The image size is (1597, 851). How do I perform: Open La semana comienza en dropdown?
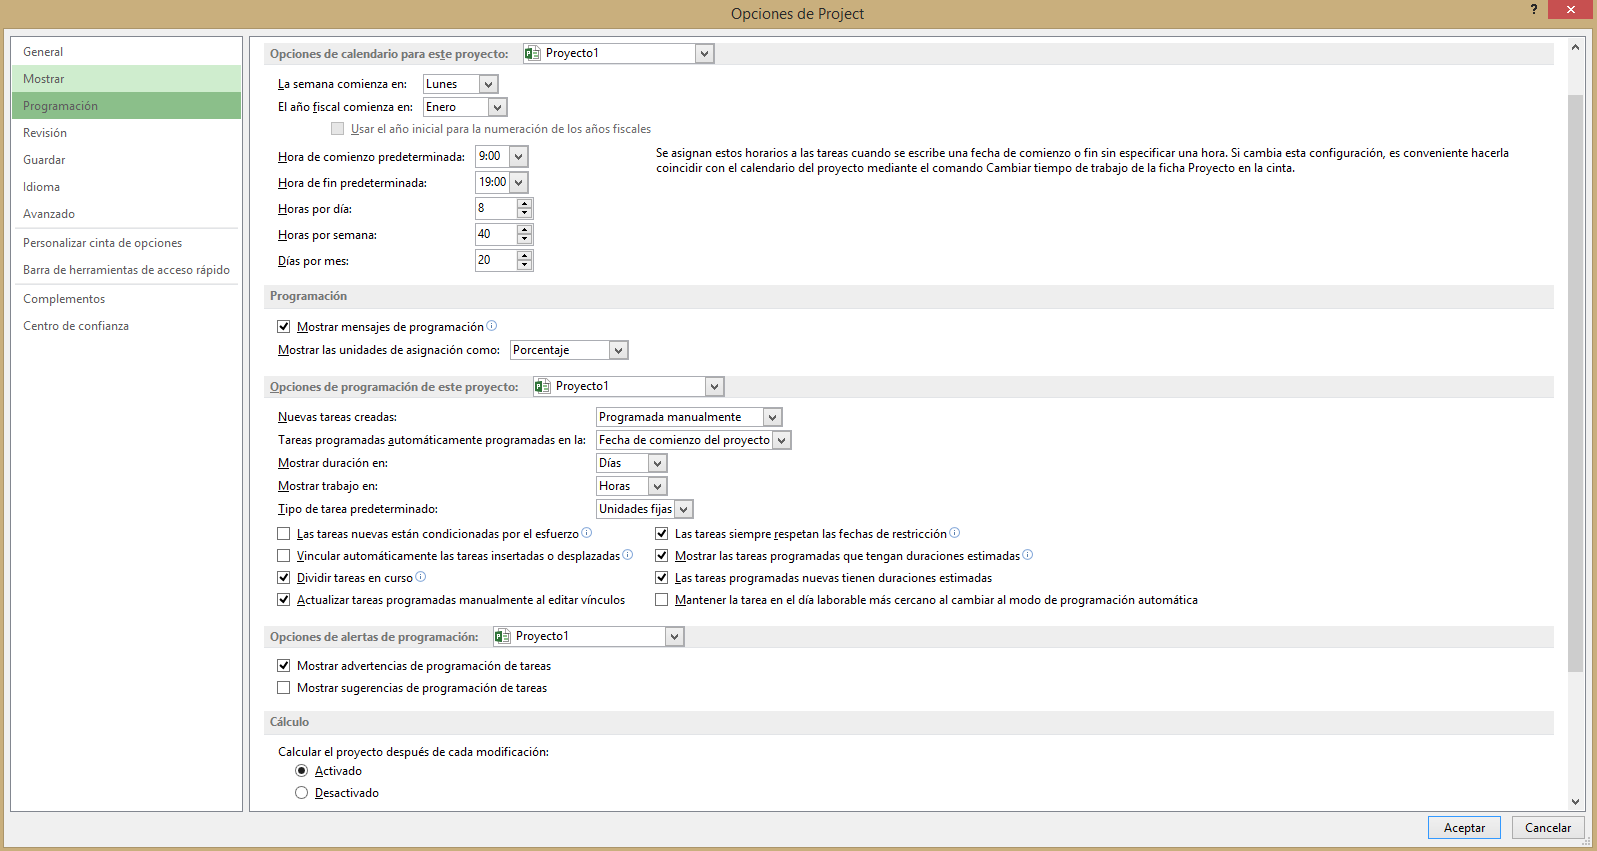488,84
